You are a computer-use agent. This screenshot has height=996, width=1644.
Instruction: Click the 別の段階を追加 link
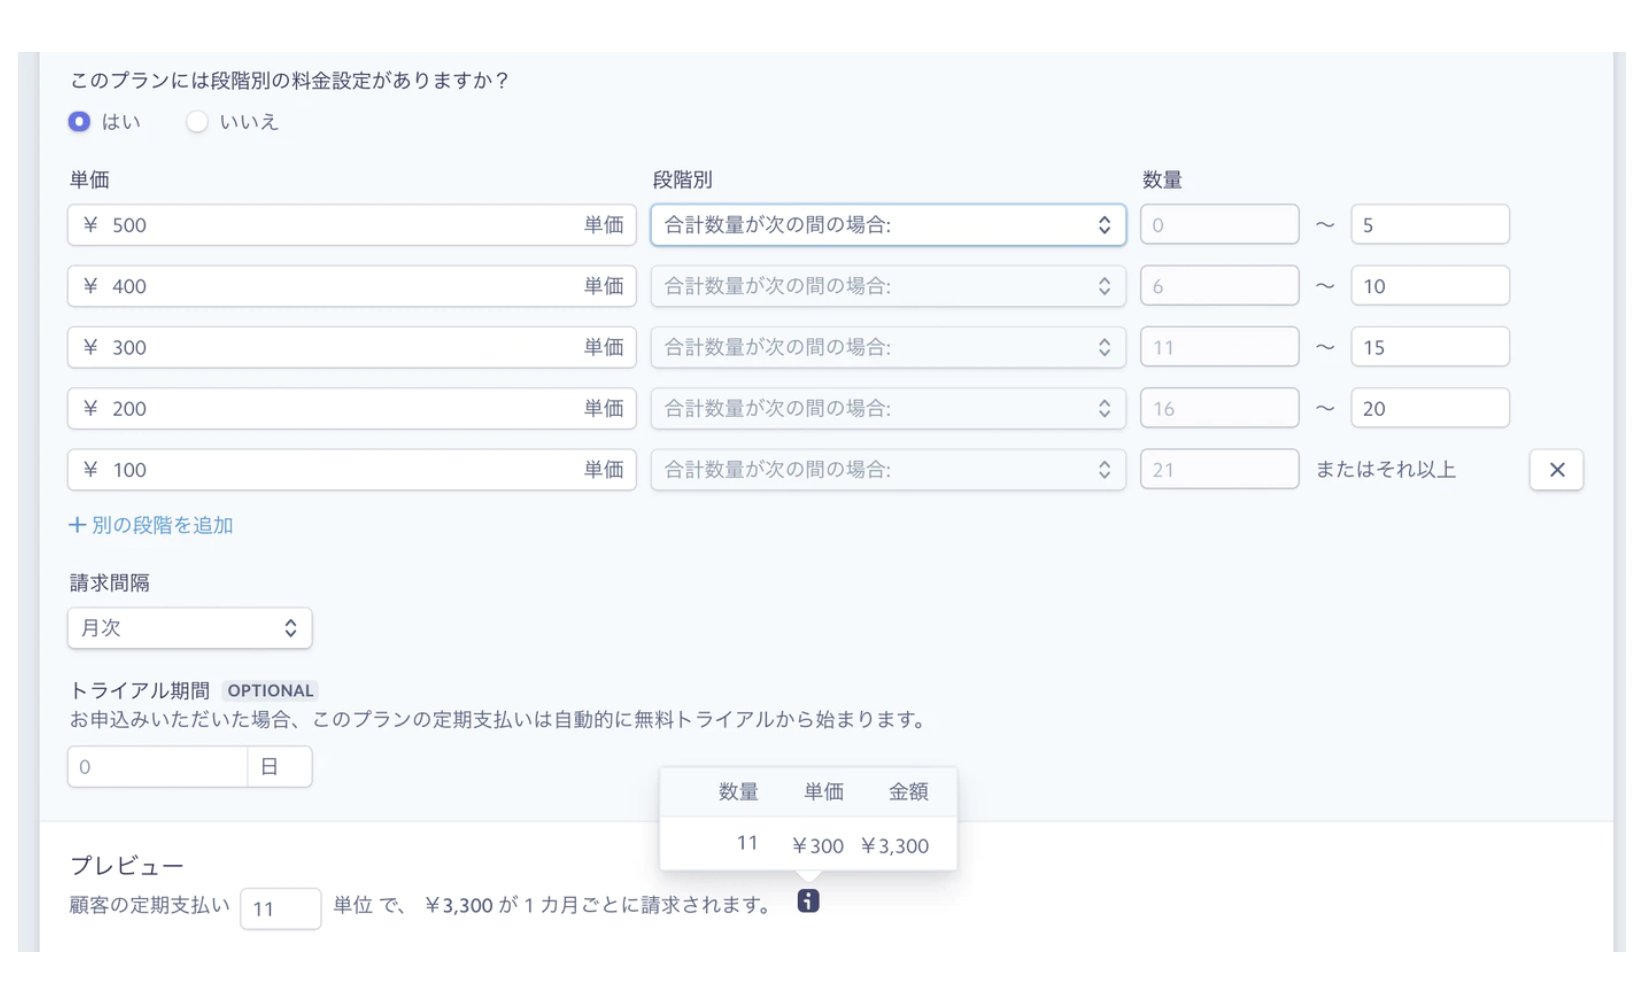coord(151,525)
